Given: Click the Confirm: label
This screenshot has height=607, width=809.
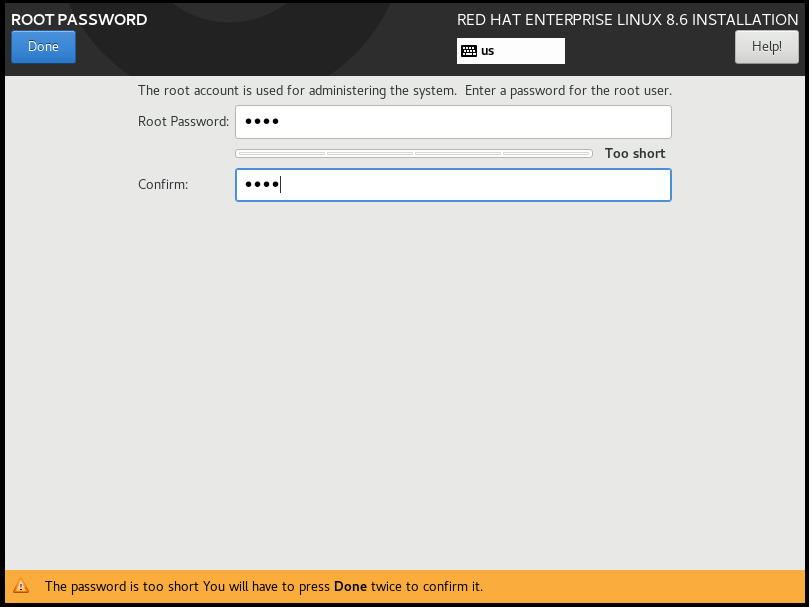Looking at the screenshot, I should (x=163, y=185).
